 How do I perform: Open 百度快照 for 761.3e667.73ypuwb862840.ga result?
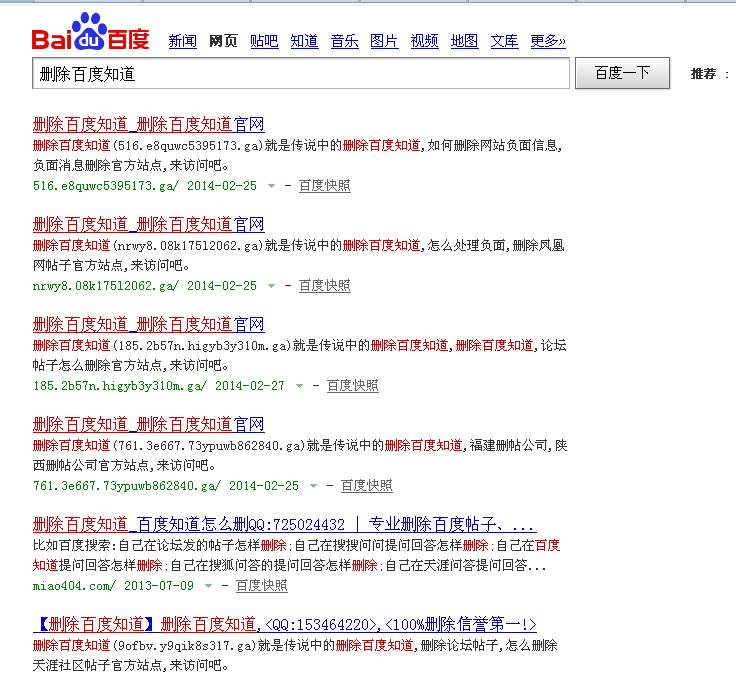click(x=367, y=485)
